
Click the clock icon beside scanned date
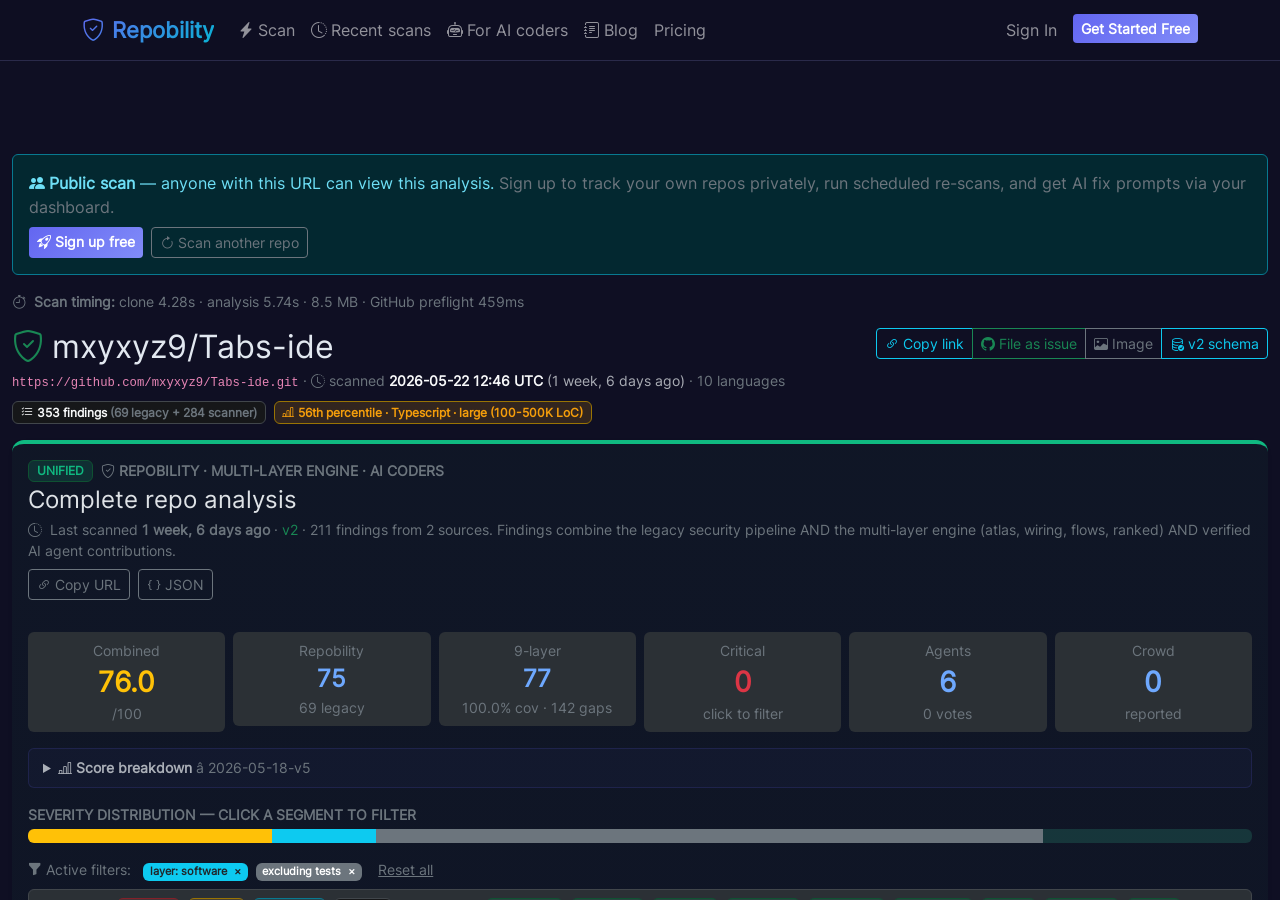coord(318,381)
